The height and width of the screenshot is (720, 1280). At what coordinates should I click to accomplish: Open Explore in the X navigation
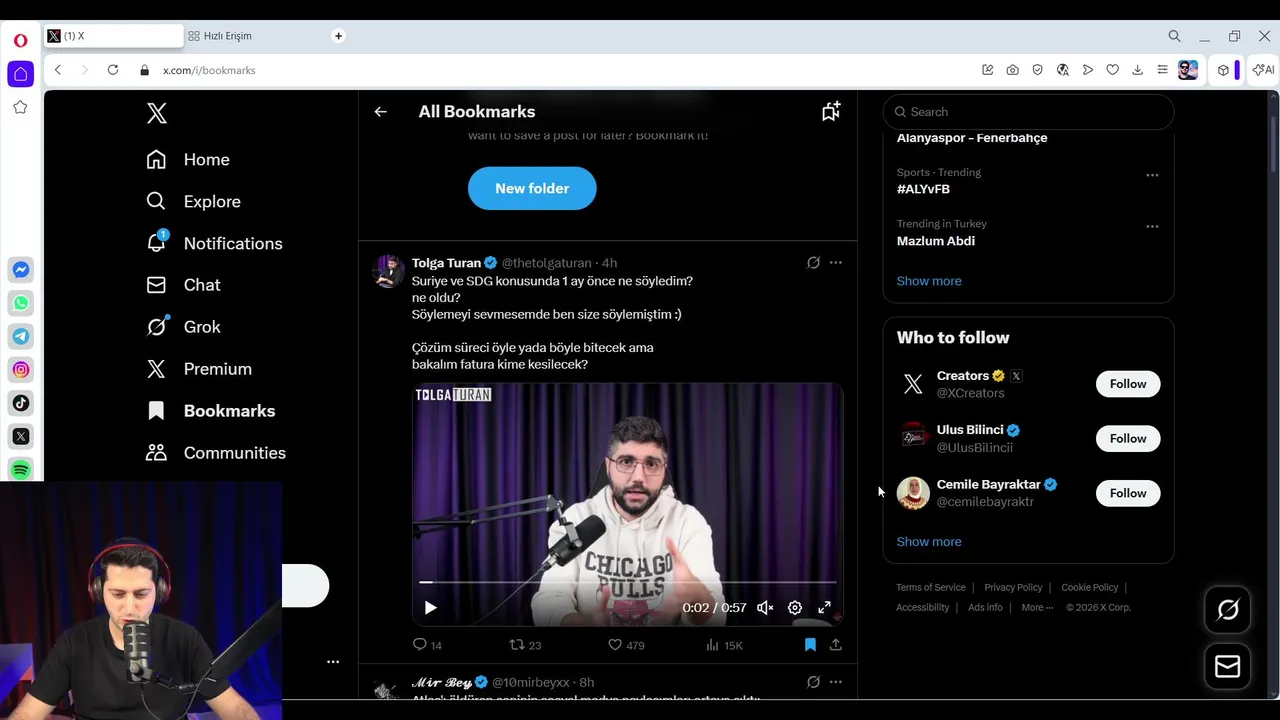click(x=194, y=202)
